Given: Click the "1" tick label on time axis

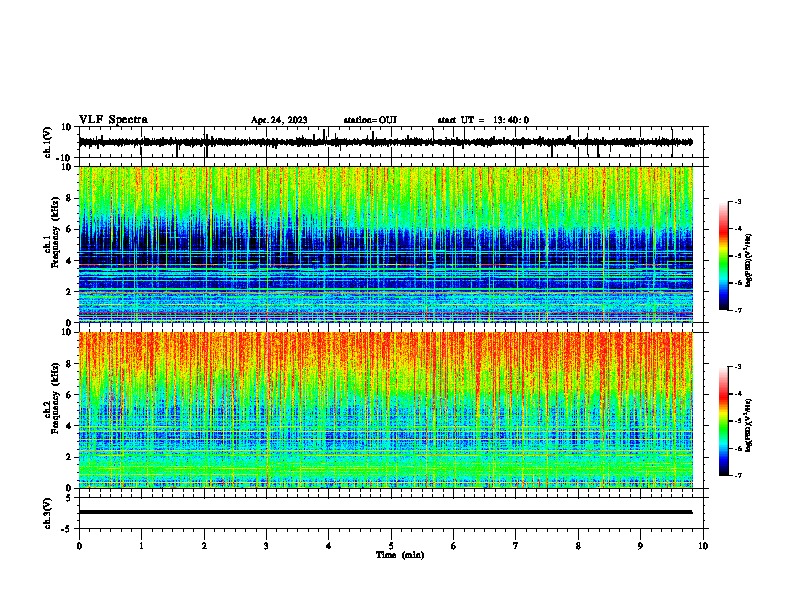Looking at the screenshot, I should 141,546.
